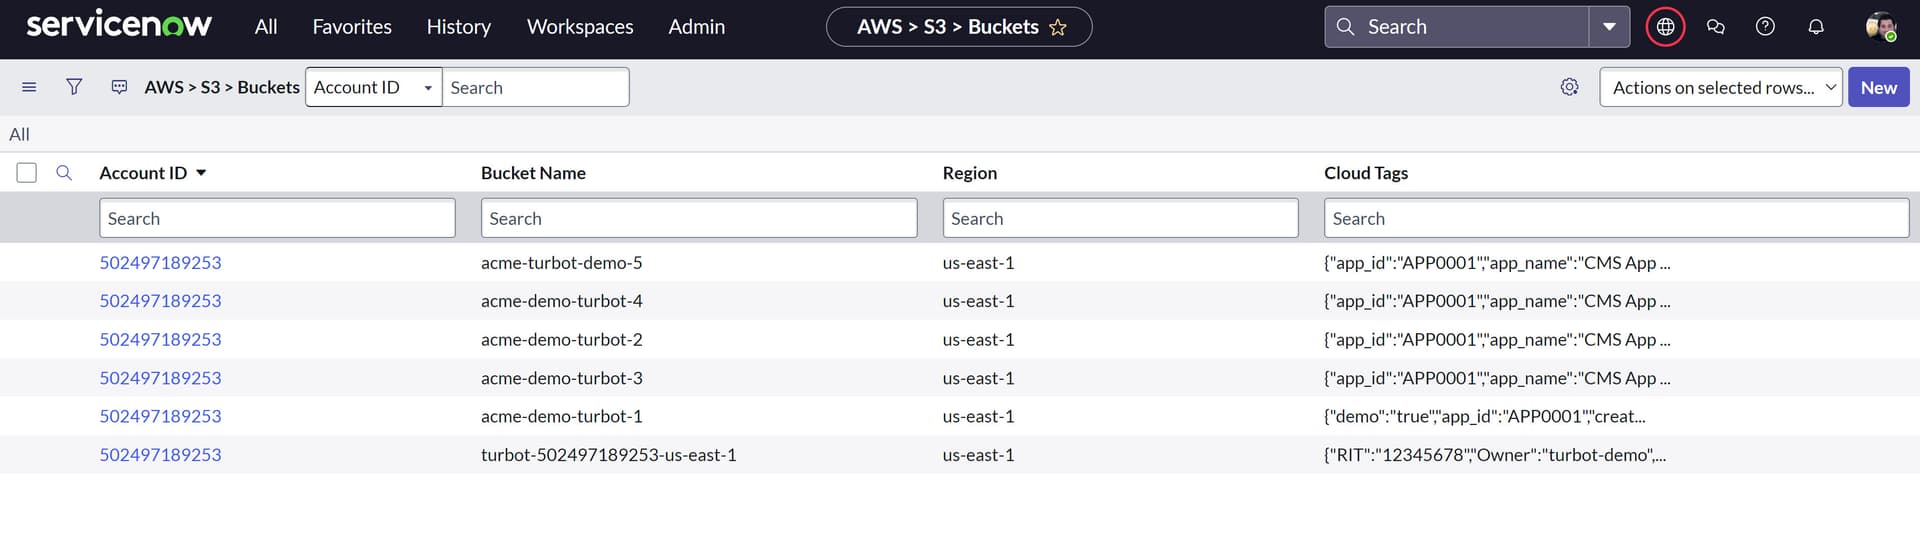The image size is (1920, 545).
Task: Click the turbot-502497189253-us-east-1 bucket name cell
Action: click(x=608, y=455)
